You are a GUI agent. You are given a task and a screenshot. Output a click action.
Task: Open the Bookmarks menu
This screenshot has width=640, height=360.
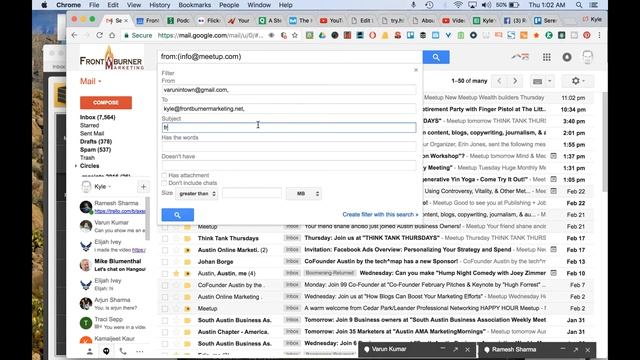(195, 5)
